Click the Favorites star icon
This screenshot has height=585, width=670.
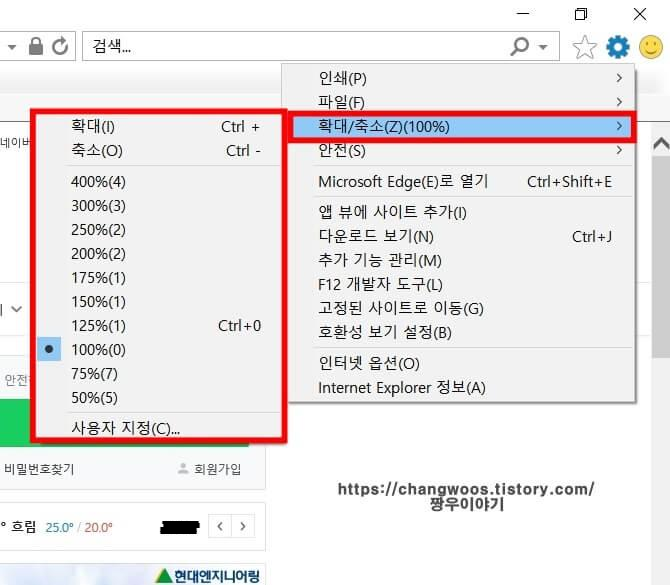(x=584, y=47)
